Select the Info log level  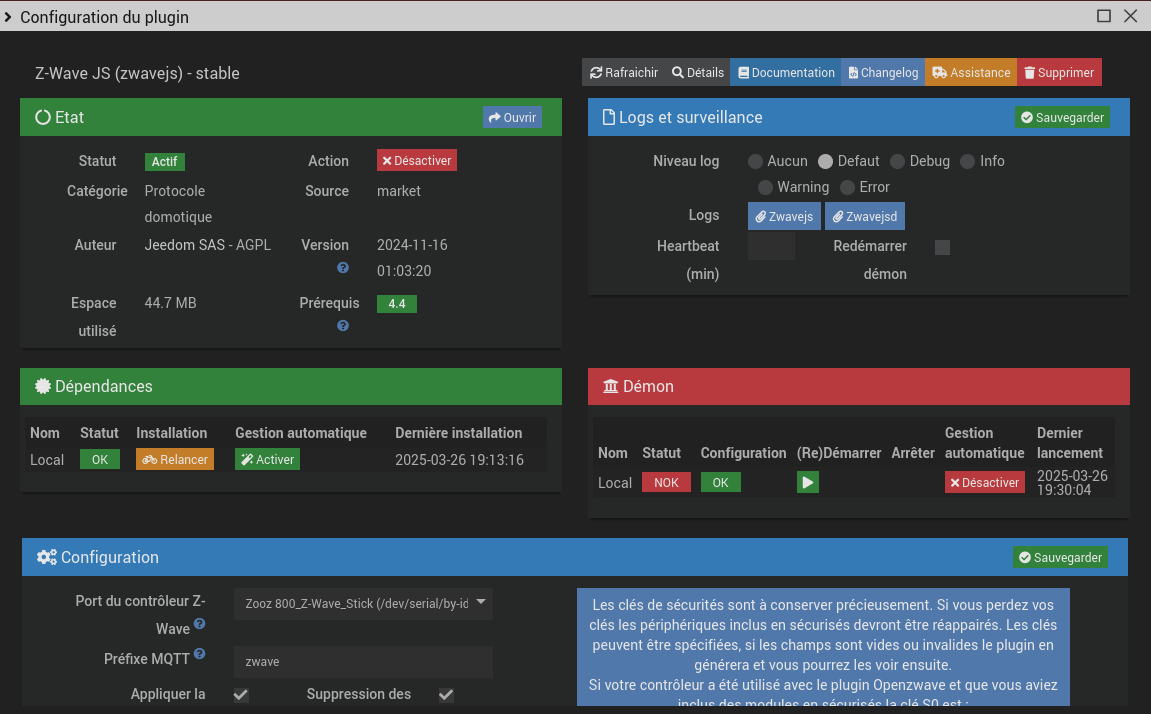click(967, 161)
